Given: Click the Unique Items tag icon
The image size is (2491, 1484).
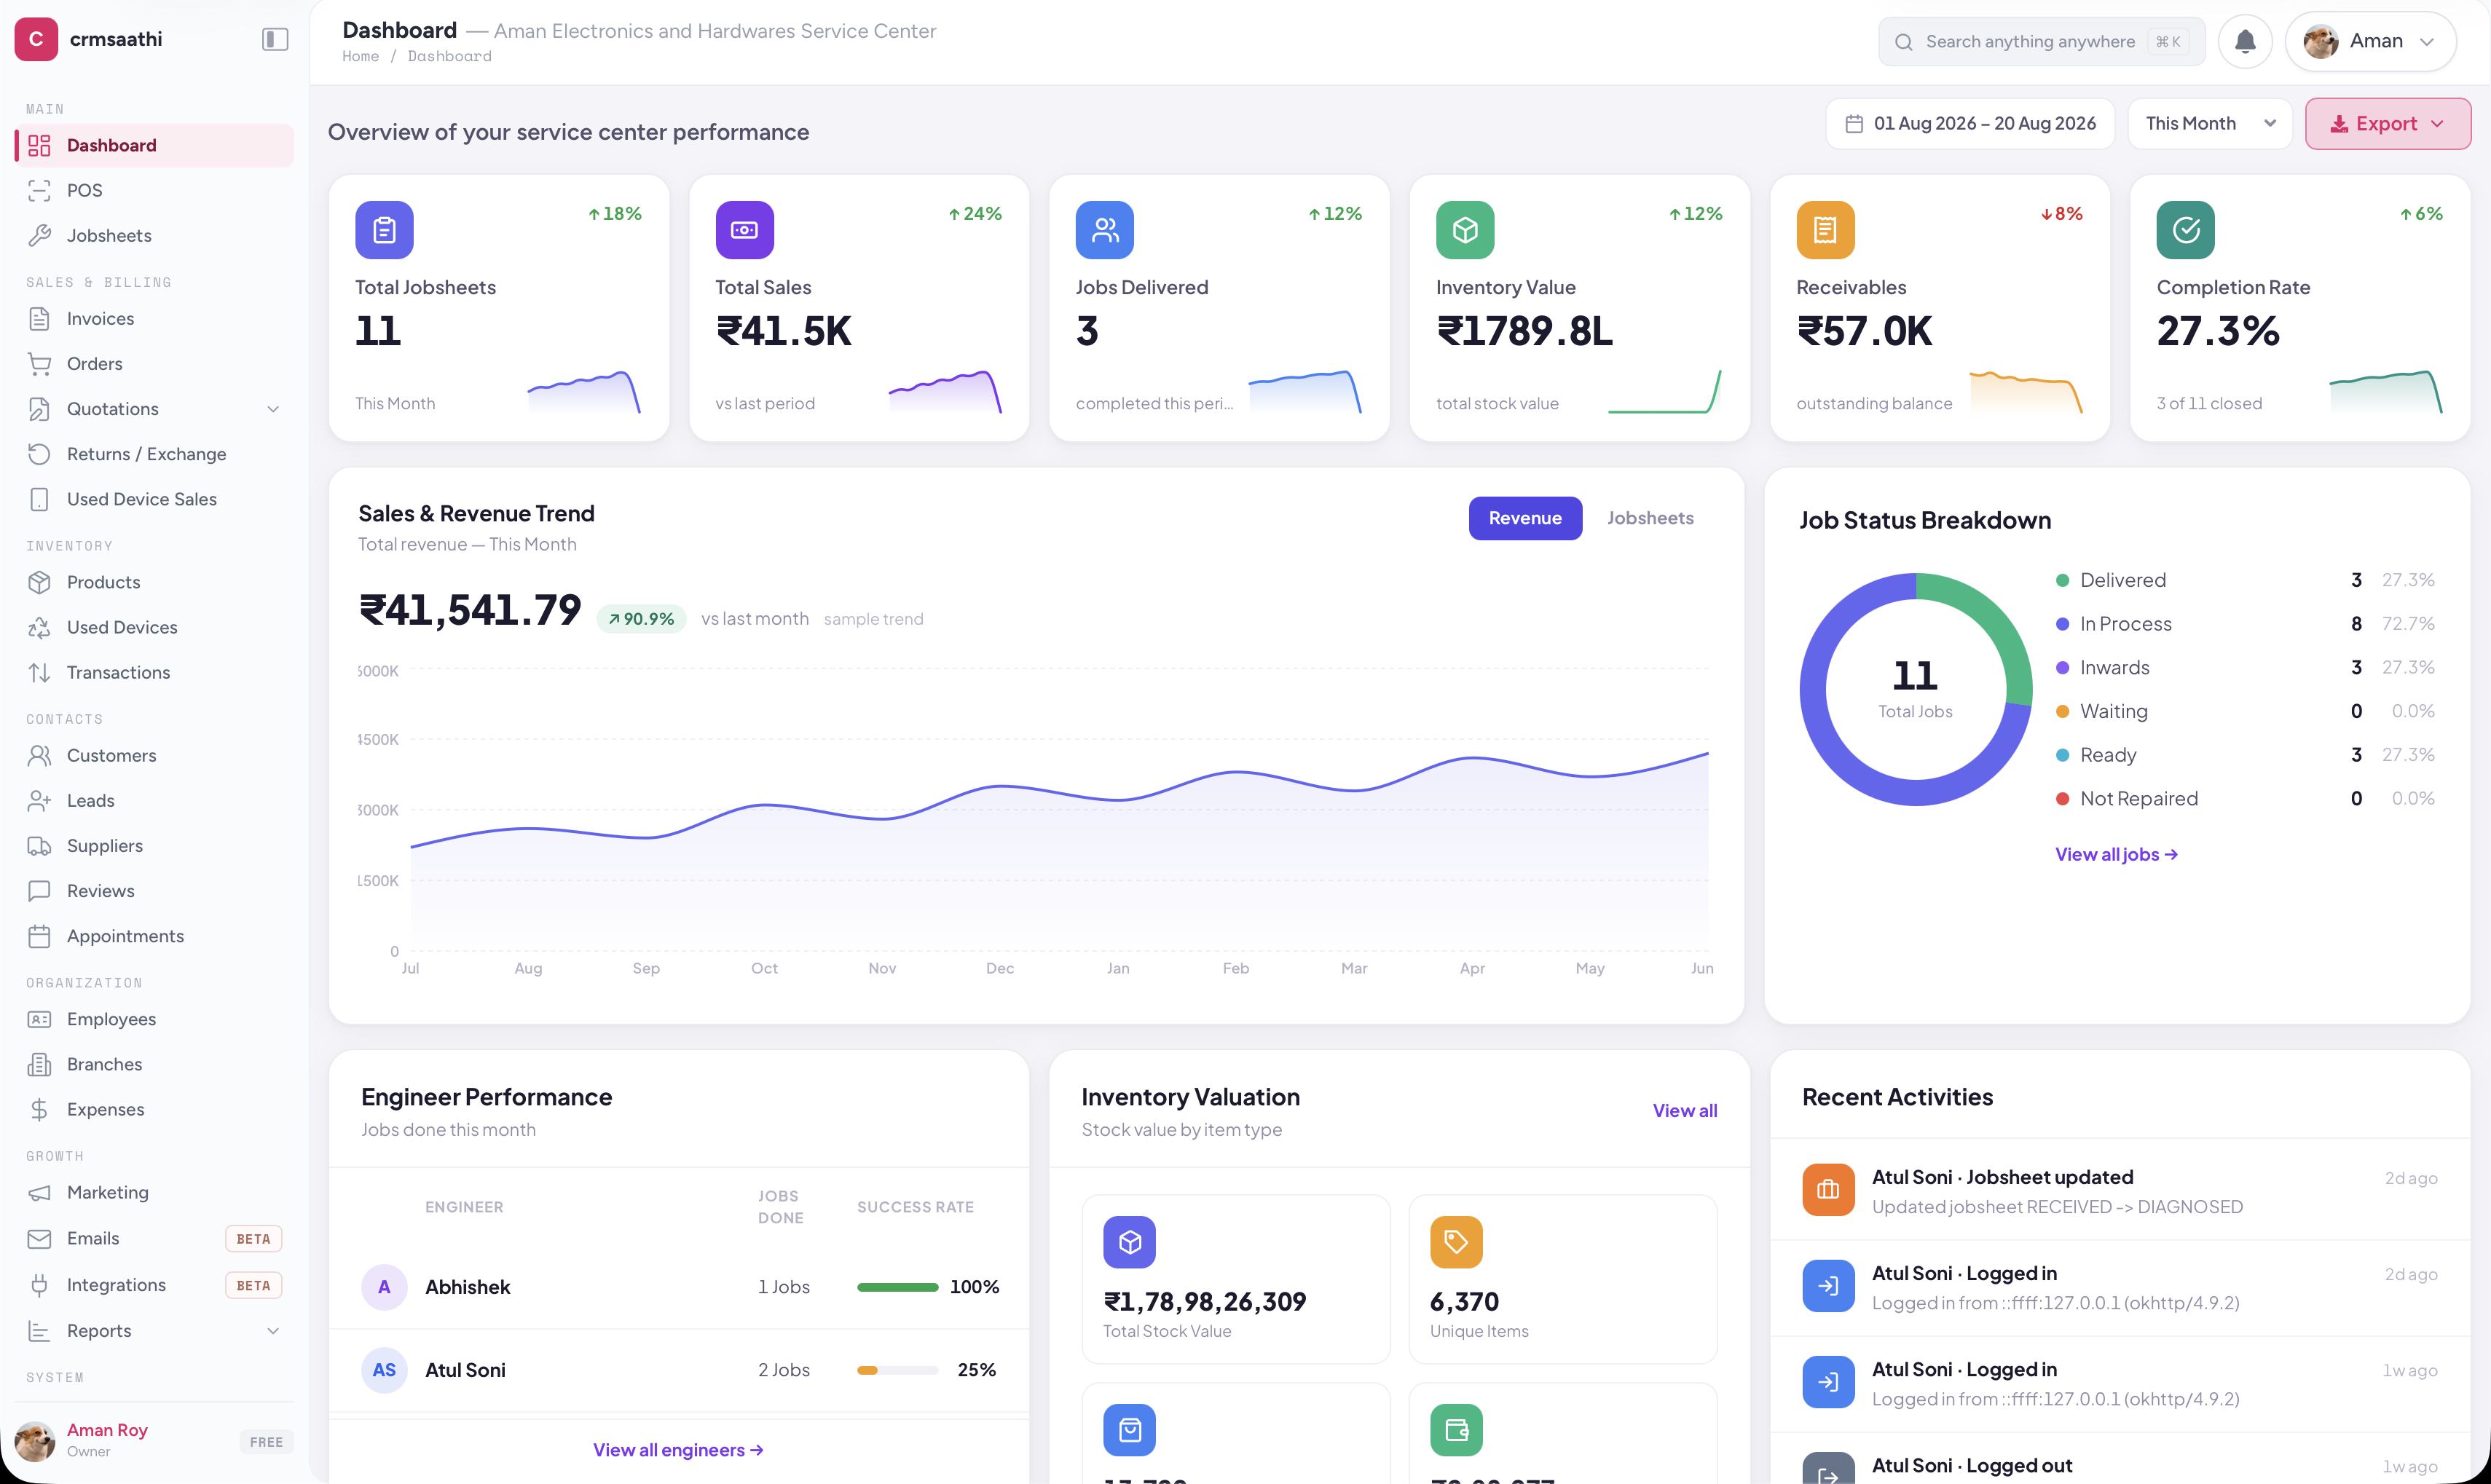Looking at the screenshot, I should click(1456, 1242).
